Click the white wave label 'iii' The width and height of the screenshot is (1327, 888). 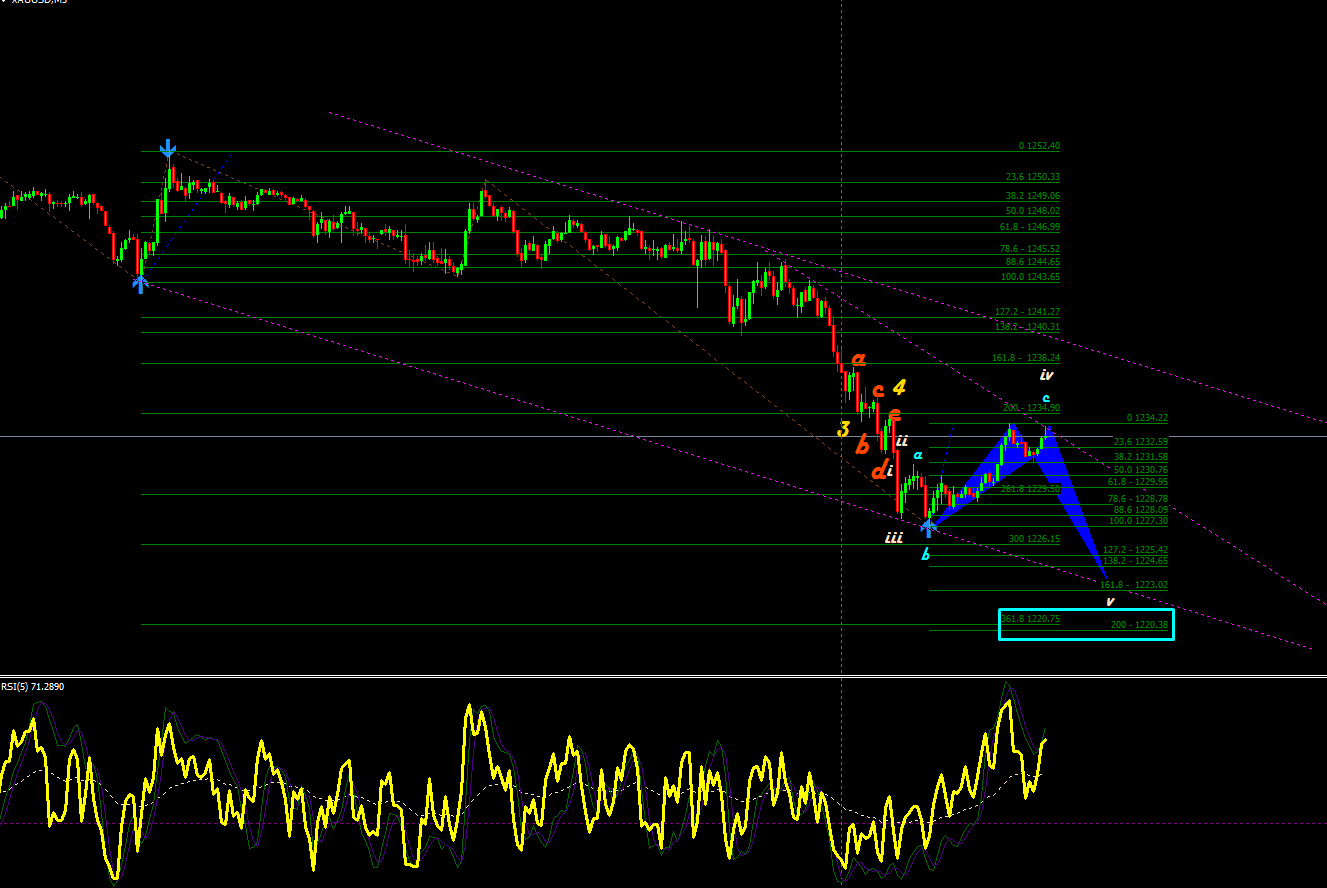point(893,538)
